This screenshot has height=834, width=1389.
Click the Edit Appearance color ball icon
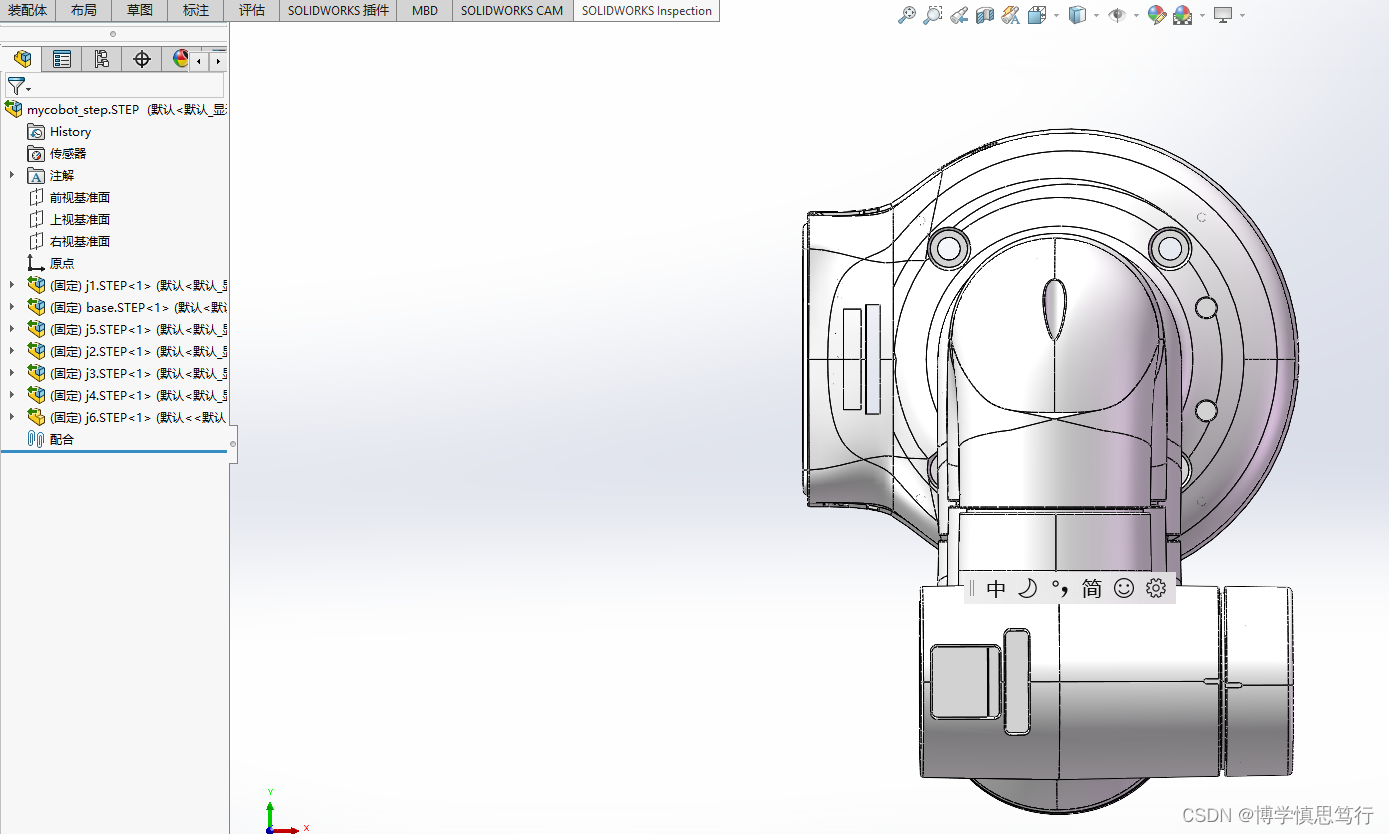(1157, 15)
